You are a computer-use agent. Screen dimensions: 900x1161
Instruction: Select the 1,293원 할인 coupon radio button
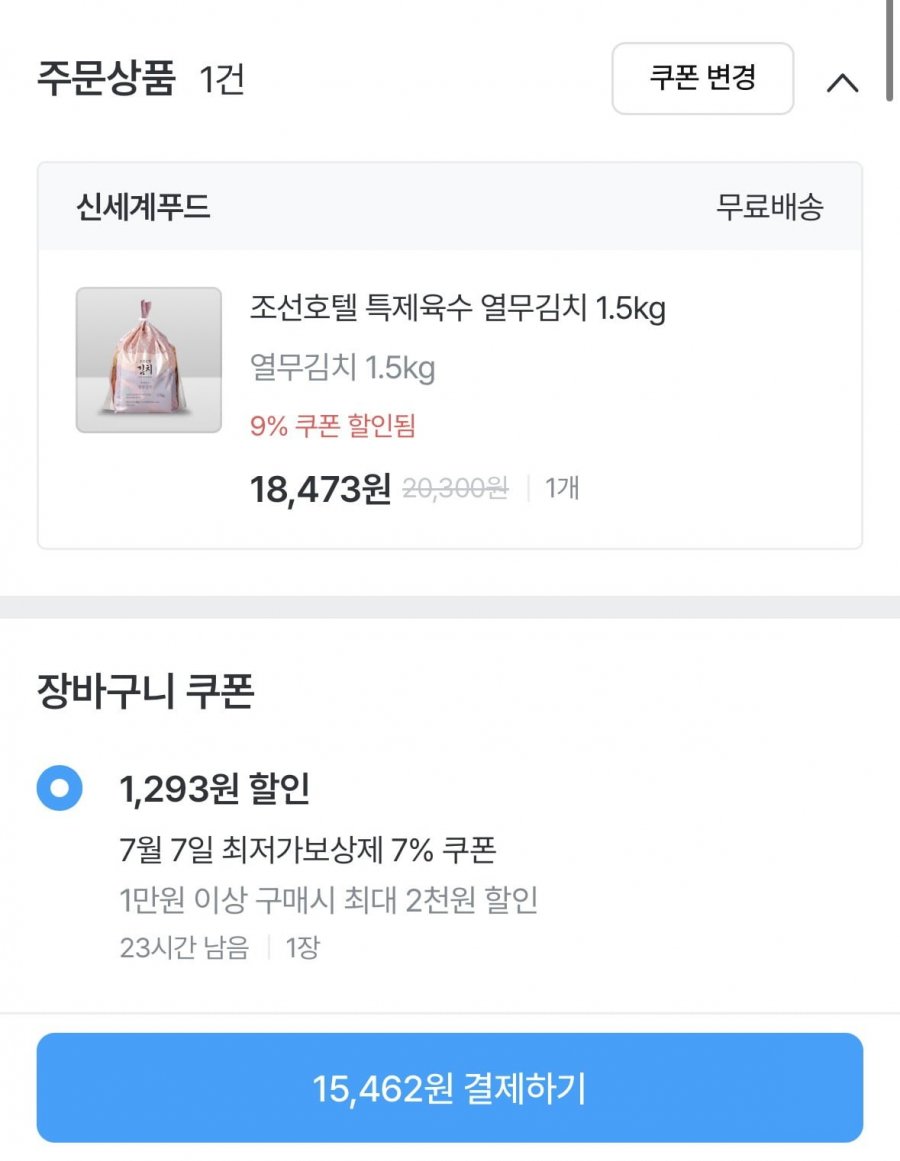click(59, 787)
